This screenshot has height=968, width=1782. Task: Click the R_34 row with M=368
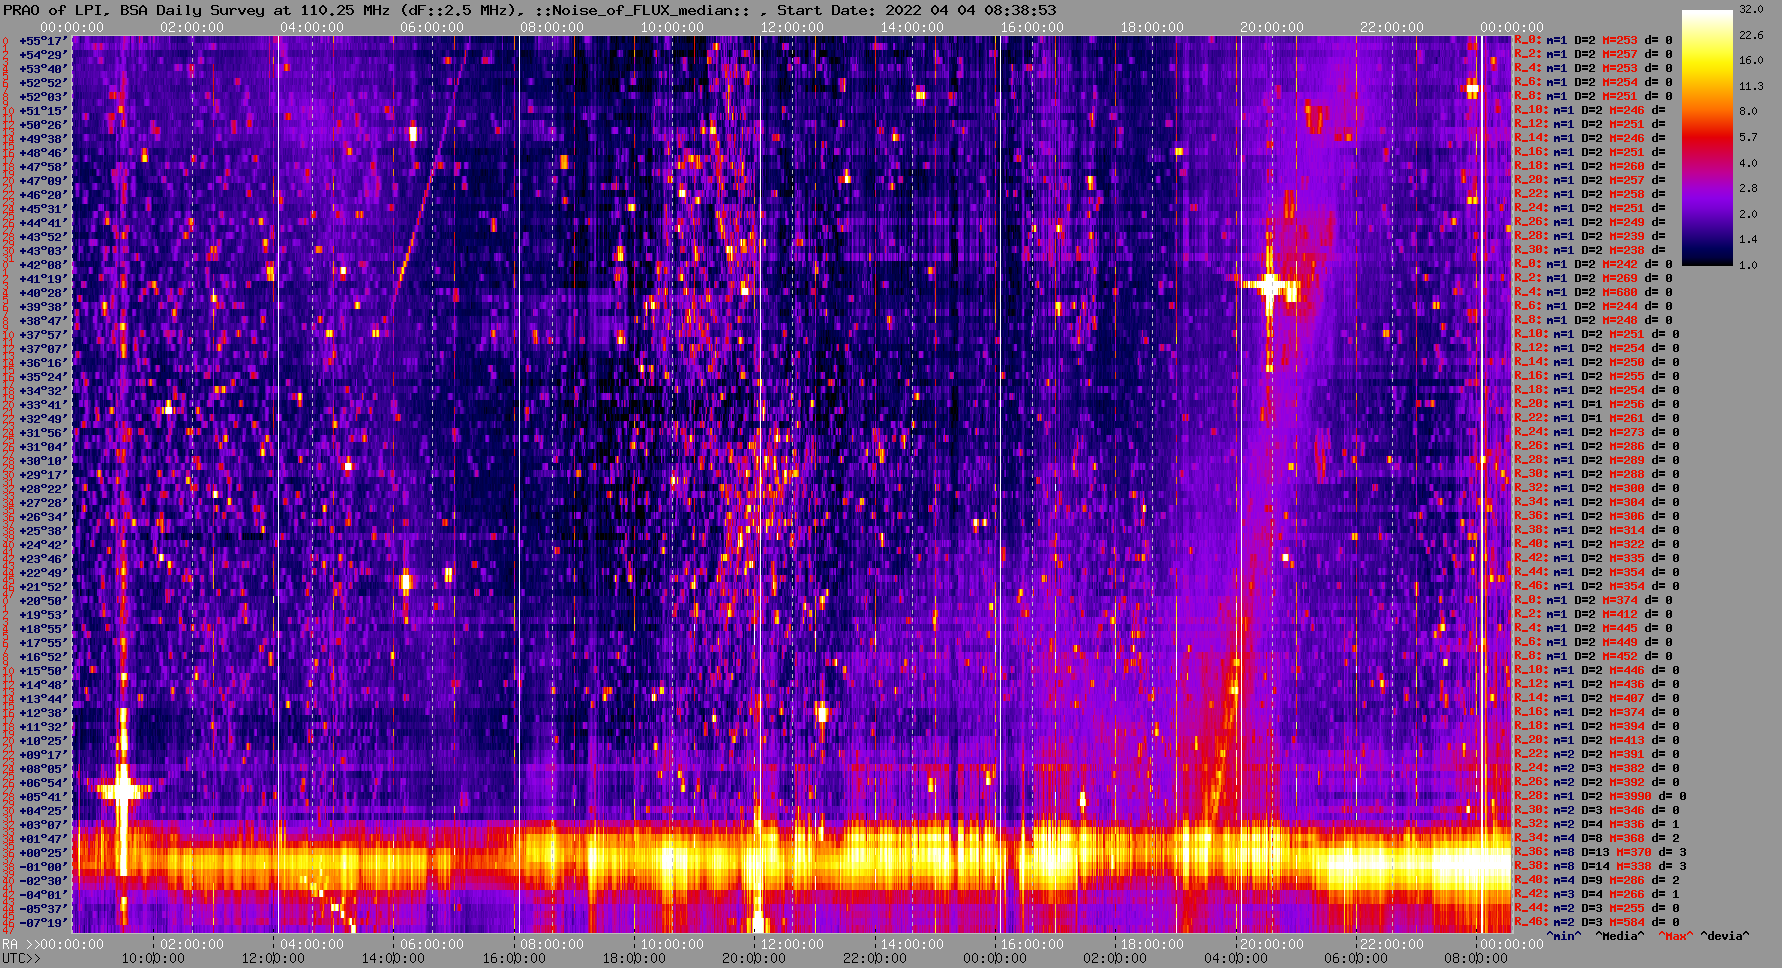point(1597,838)
